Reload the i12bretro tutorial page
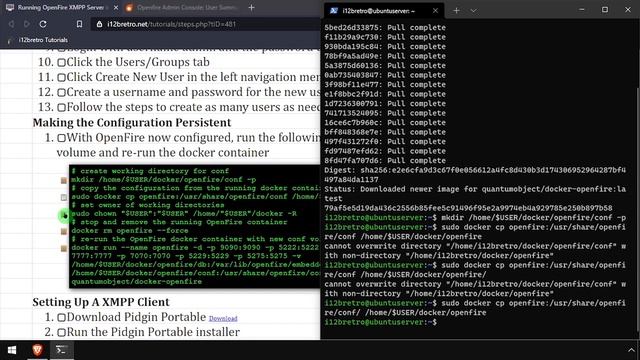640x360 pixels. (43, 24)
